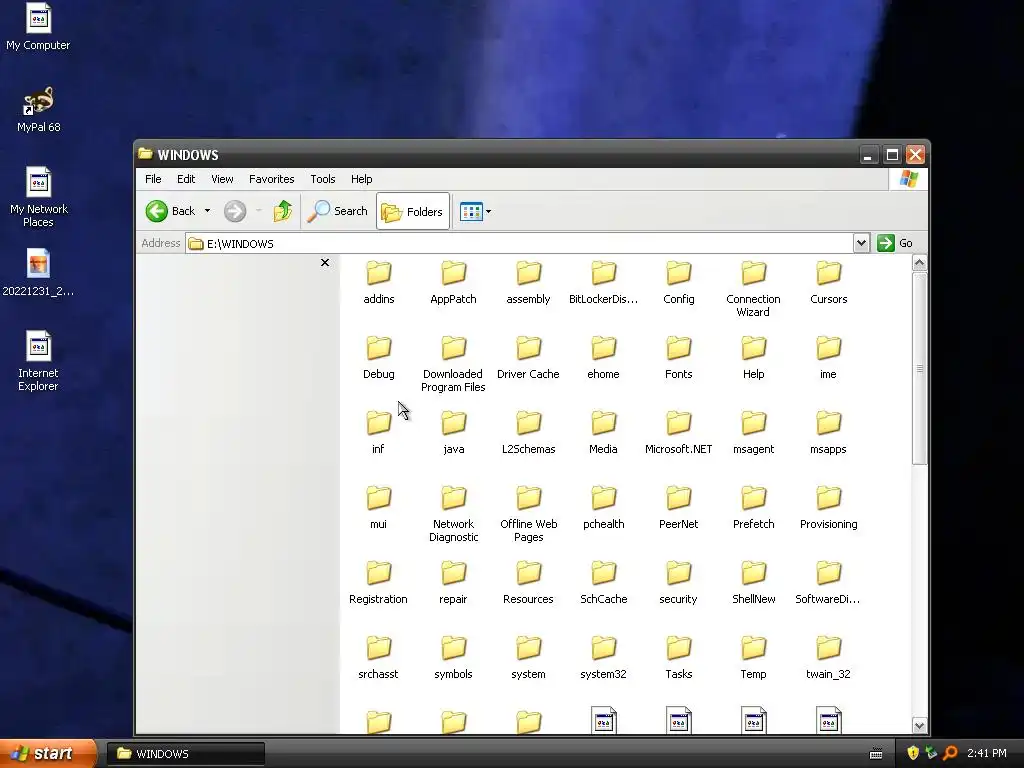The height and width of the screenshot is (768, 1024).
Task: Click the vertical scrollbar thumb
Action: click(x=920, y=368)
